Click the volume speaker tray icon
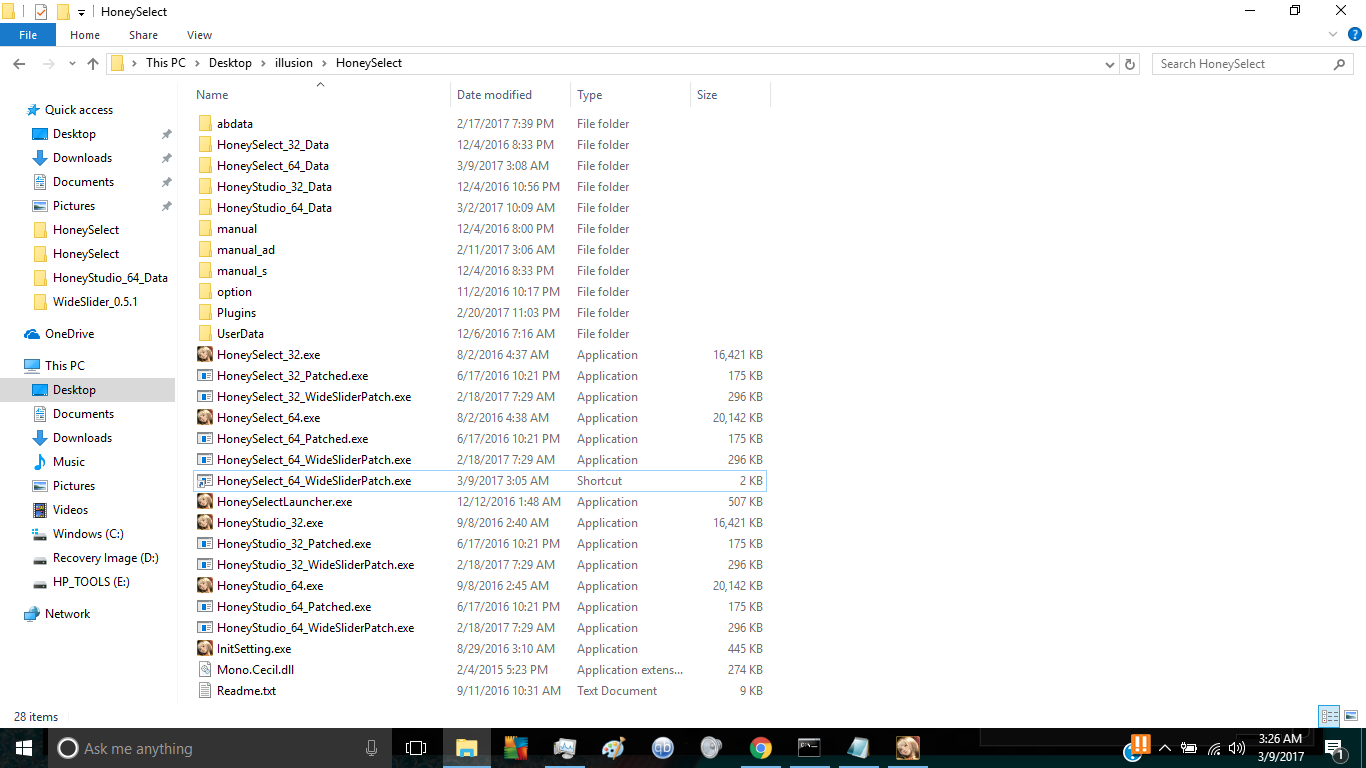 pos(1237,748)
